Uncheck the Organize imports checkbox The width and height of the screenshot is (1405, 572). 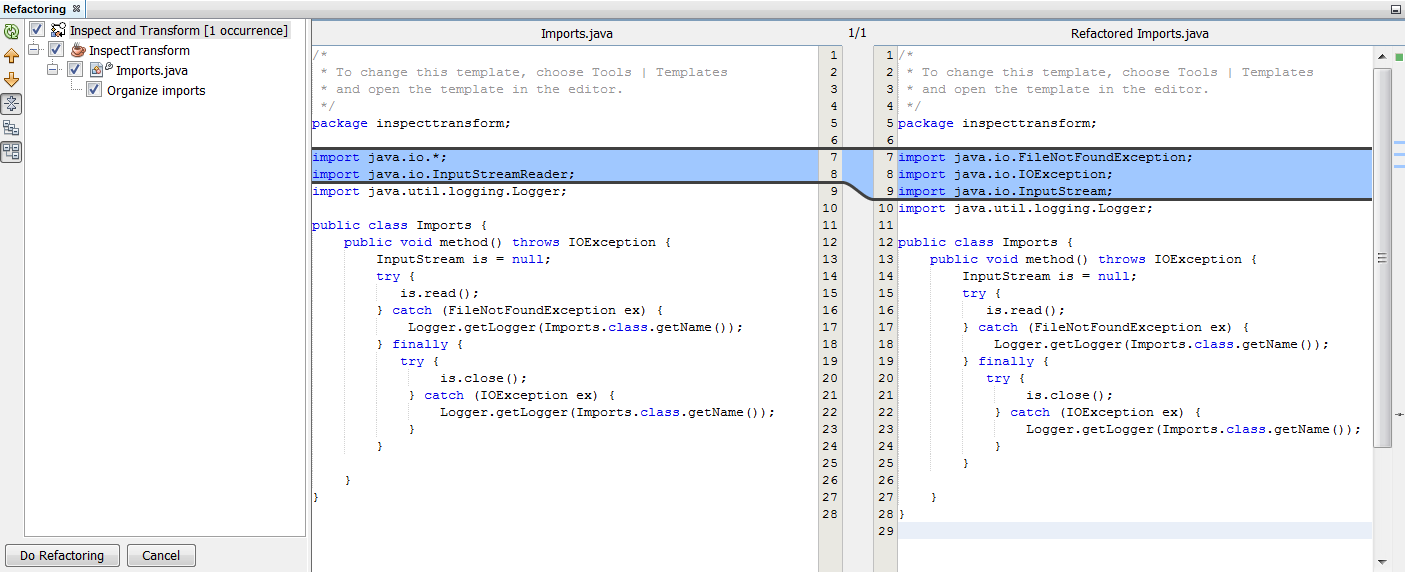point(94,90)
